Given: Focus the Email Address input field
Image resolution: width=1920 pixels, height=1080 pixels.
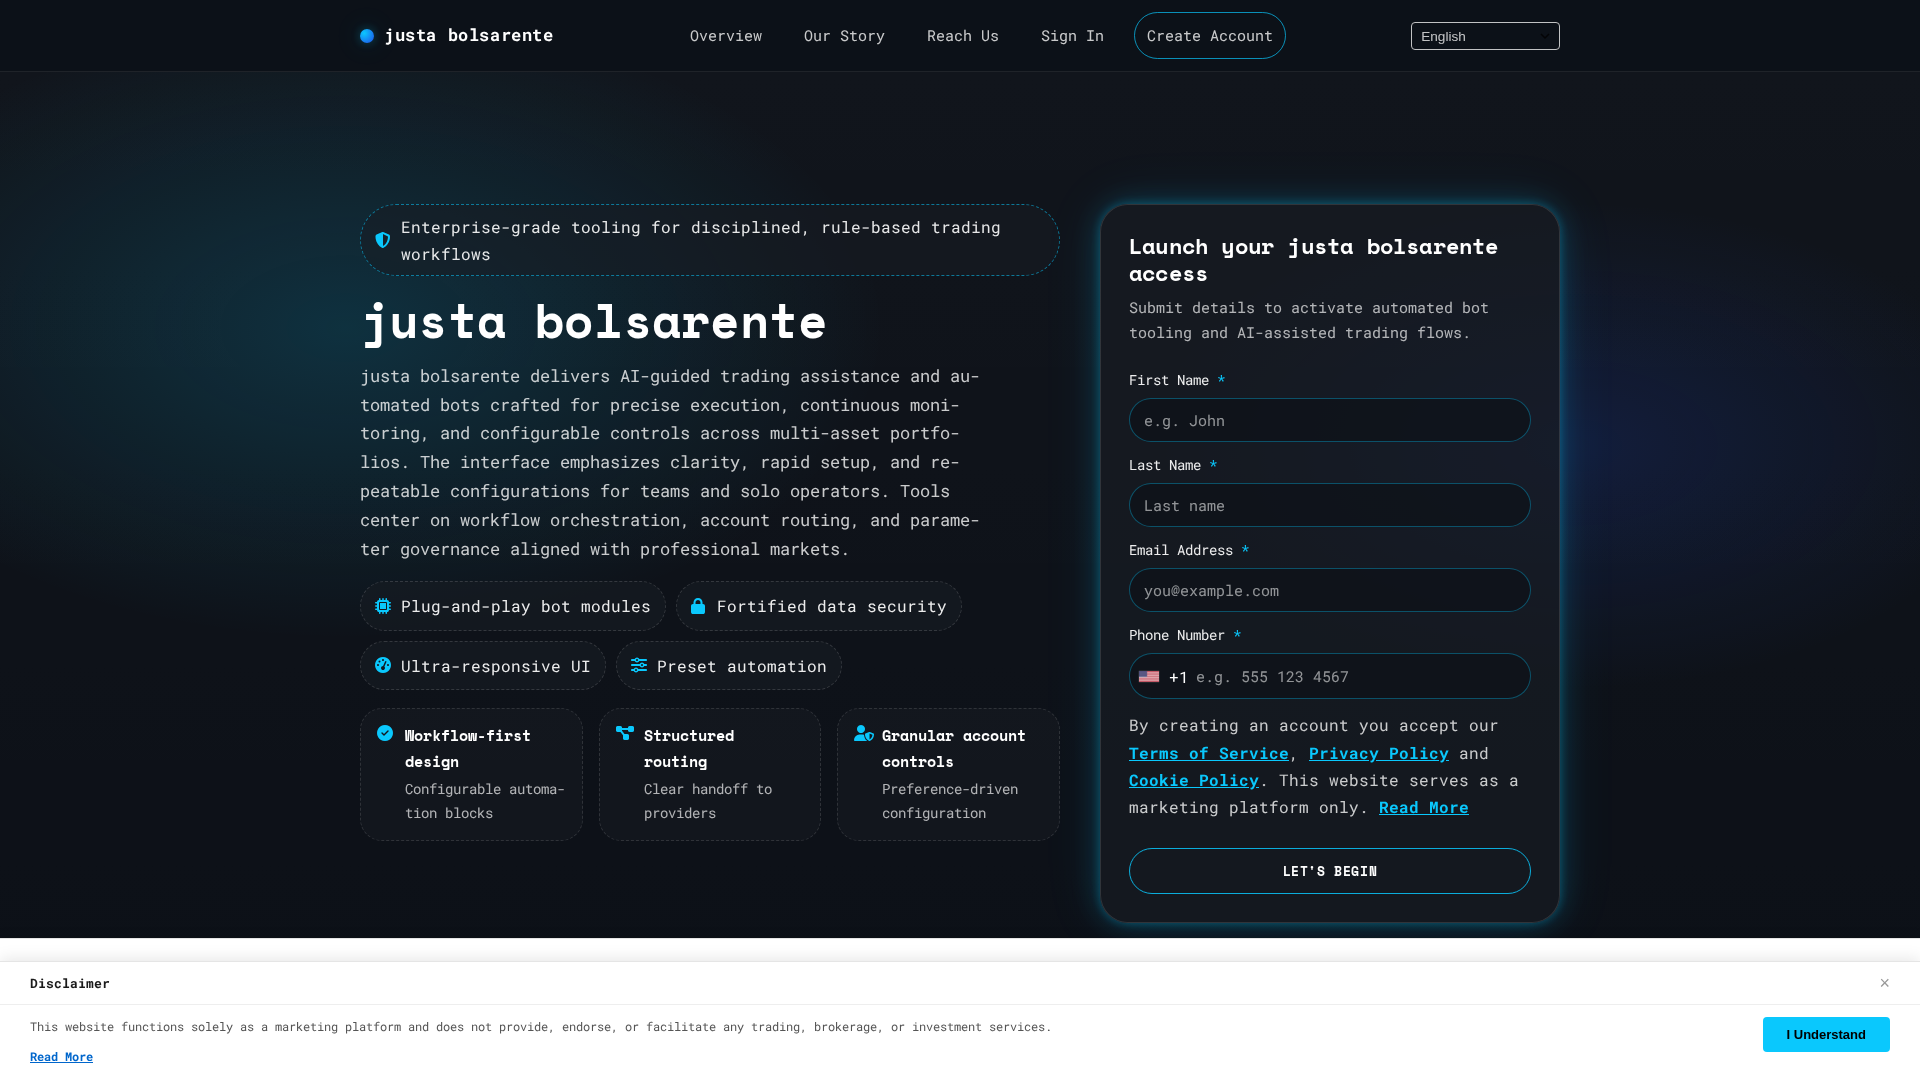Looking at the screenshot, I should click(1330, 590).
